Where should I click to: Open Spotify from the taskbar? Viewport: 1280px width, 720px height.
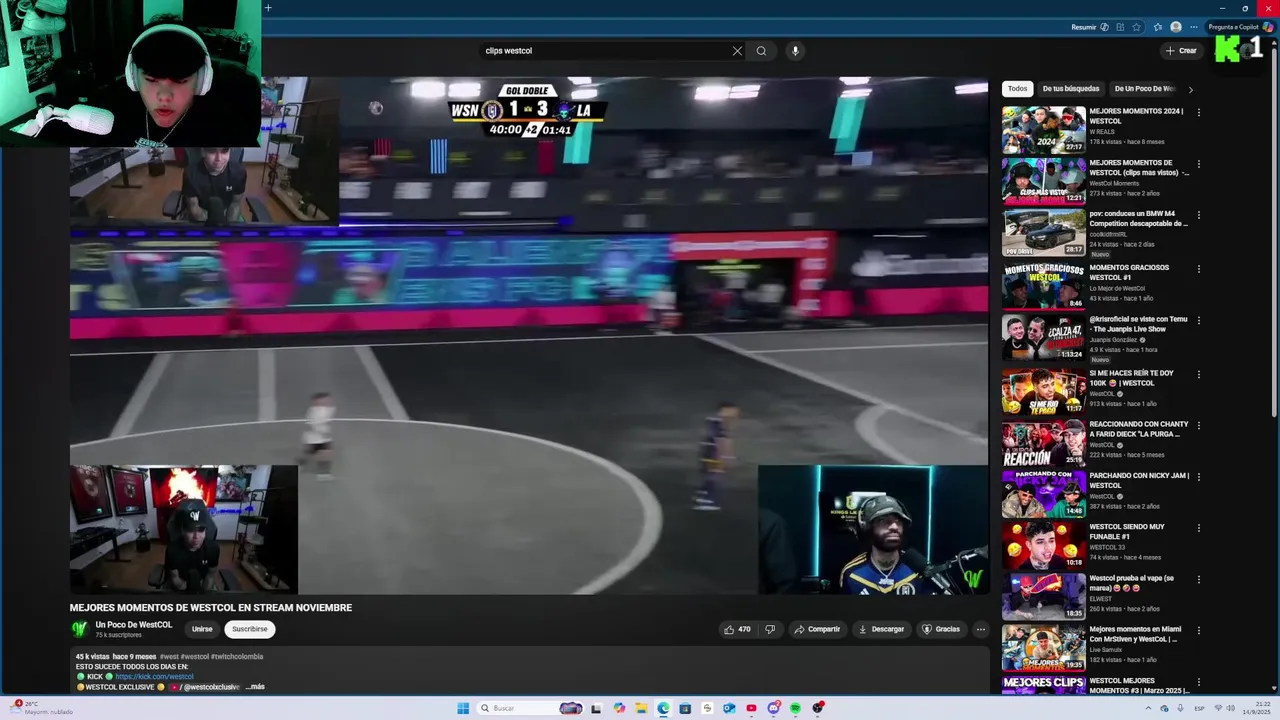[795, 708]
